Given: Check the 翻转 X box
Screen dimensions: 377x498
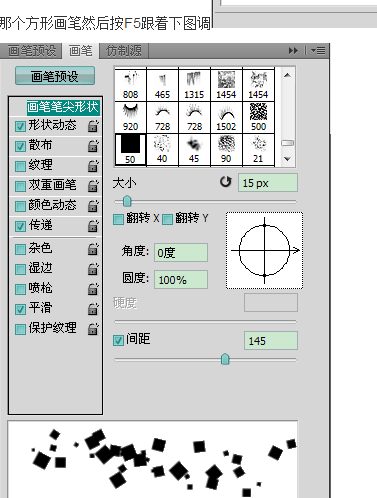Looking at the screenshot, I should 118,220.
